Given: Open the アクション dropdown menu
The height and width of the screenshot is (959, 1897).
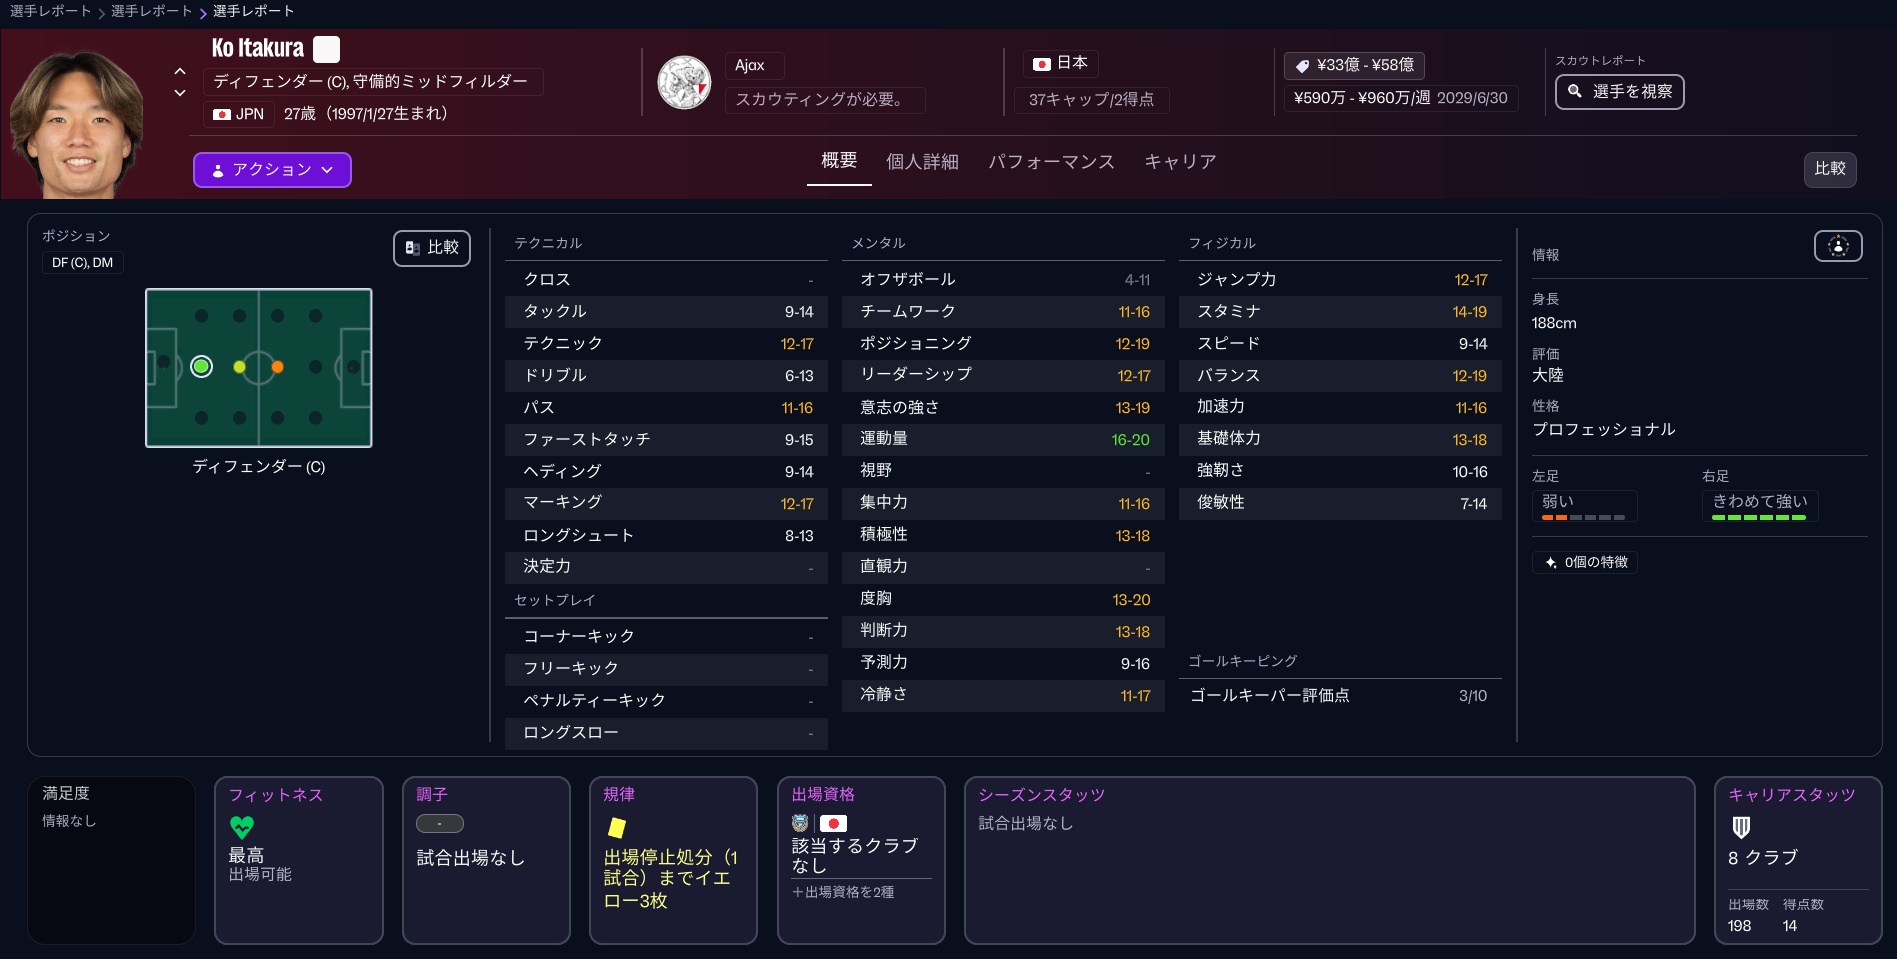Looking at the screenshot, I should (272, 170).
